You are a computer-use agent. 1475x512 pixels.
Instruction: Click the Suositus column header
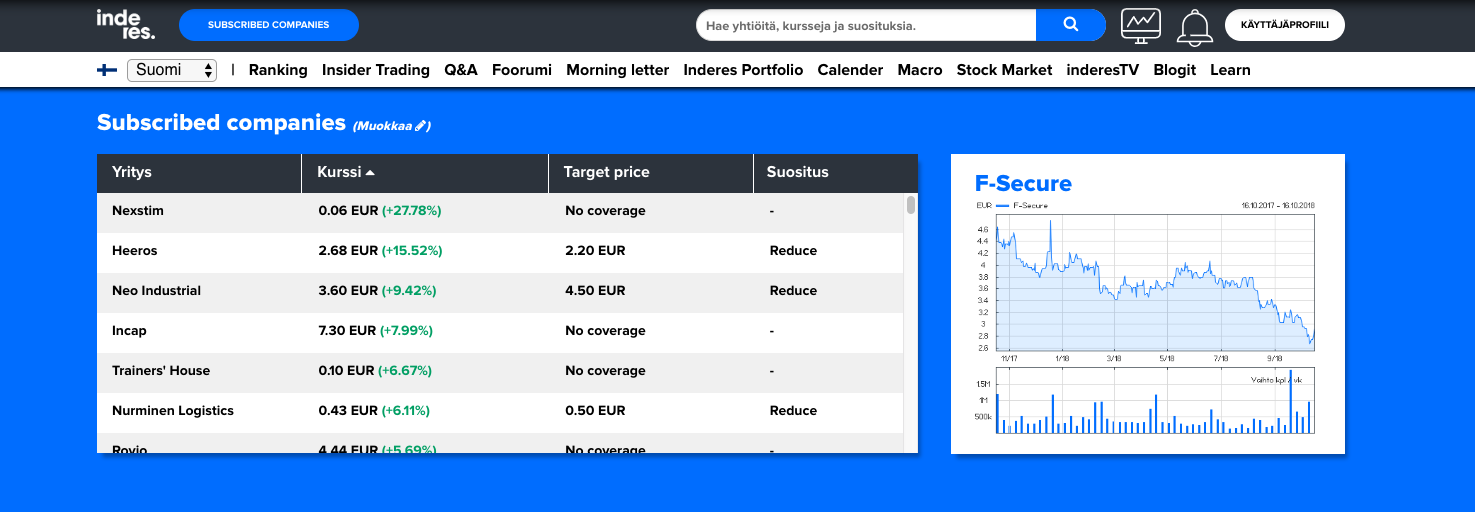(x=797, y=173)
